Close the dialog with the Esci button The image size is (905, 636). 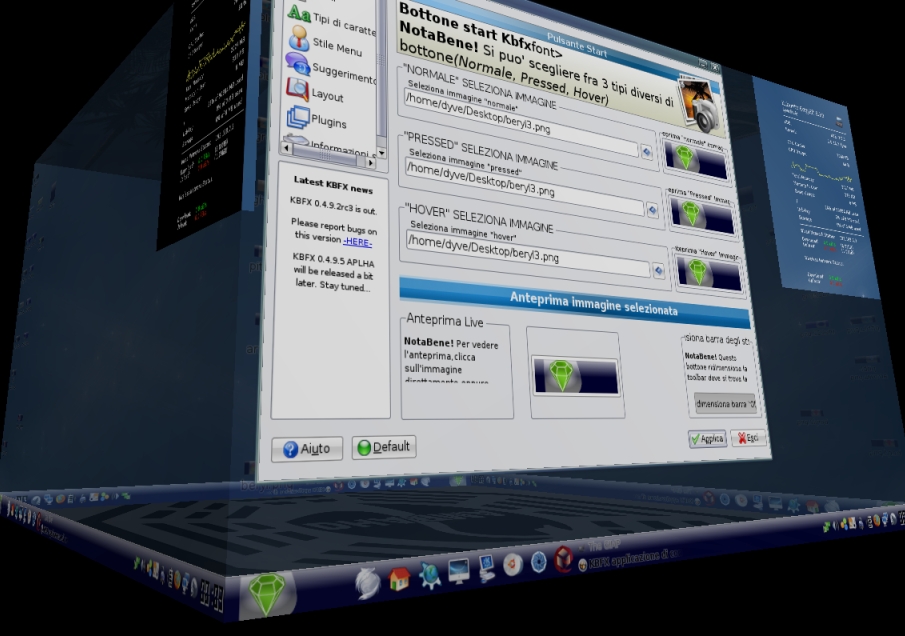(748, 438)
